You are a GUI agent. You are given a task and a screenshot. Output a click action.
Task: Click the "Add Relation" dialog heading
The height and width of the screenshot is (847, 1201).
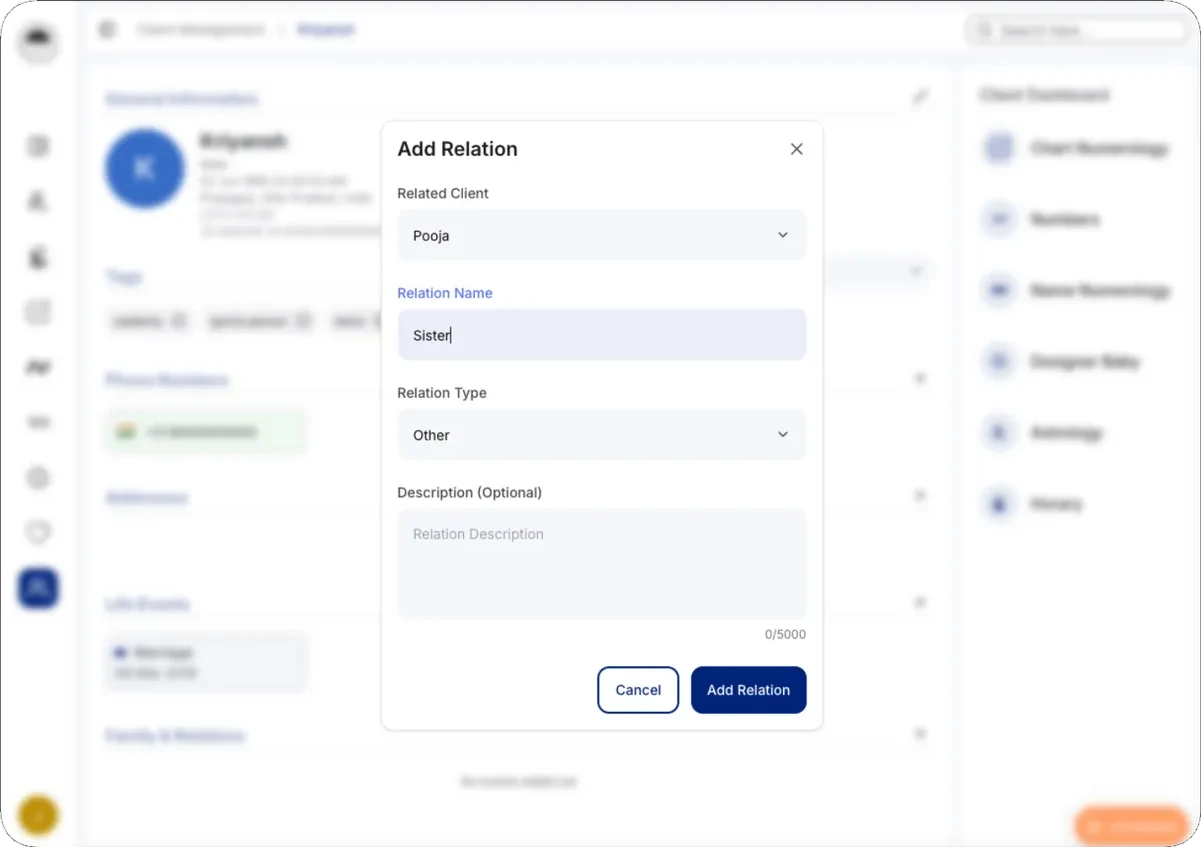(x=457, y=149)
